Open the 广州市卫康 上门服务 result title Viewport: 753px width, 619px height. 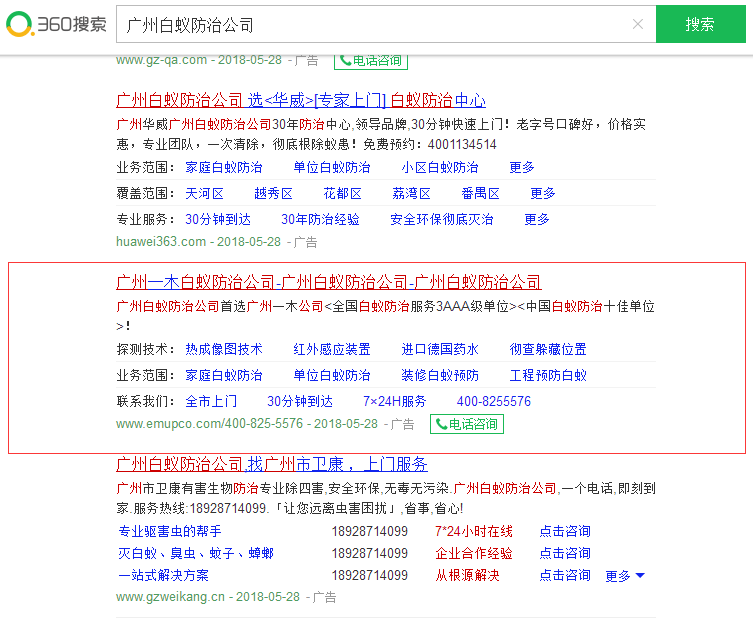pyautogui.click(x=272, y=464)
